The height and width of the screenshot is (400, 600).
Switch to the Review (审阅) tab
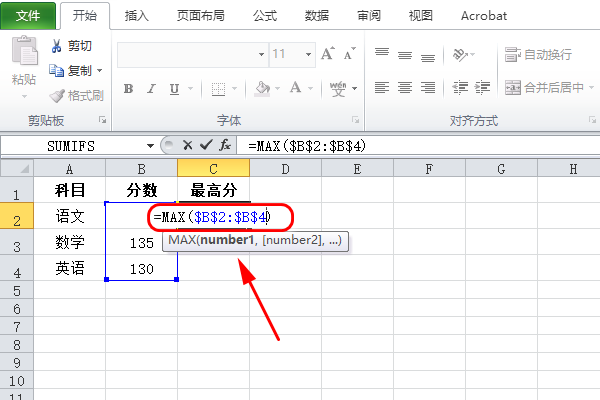[x=368, y=16]
